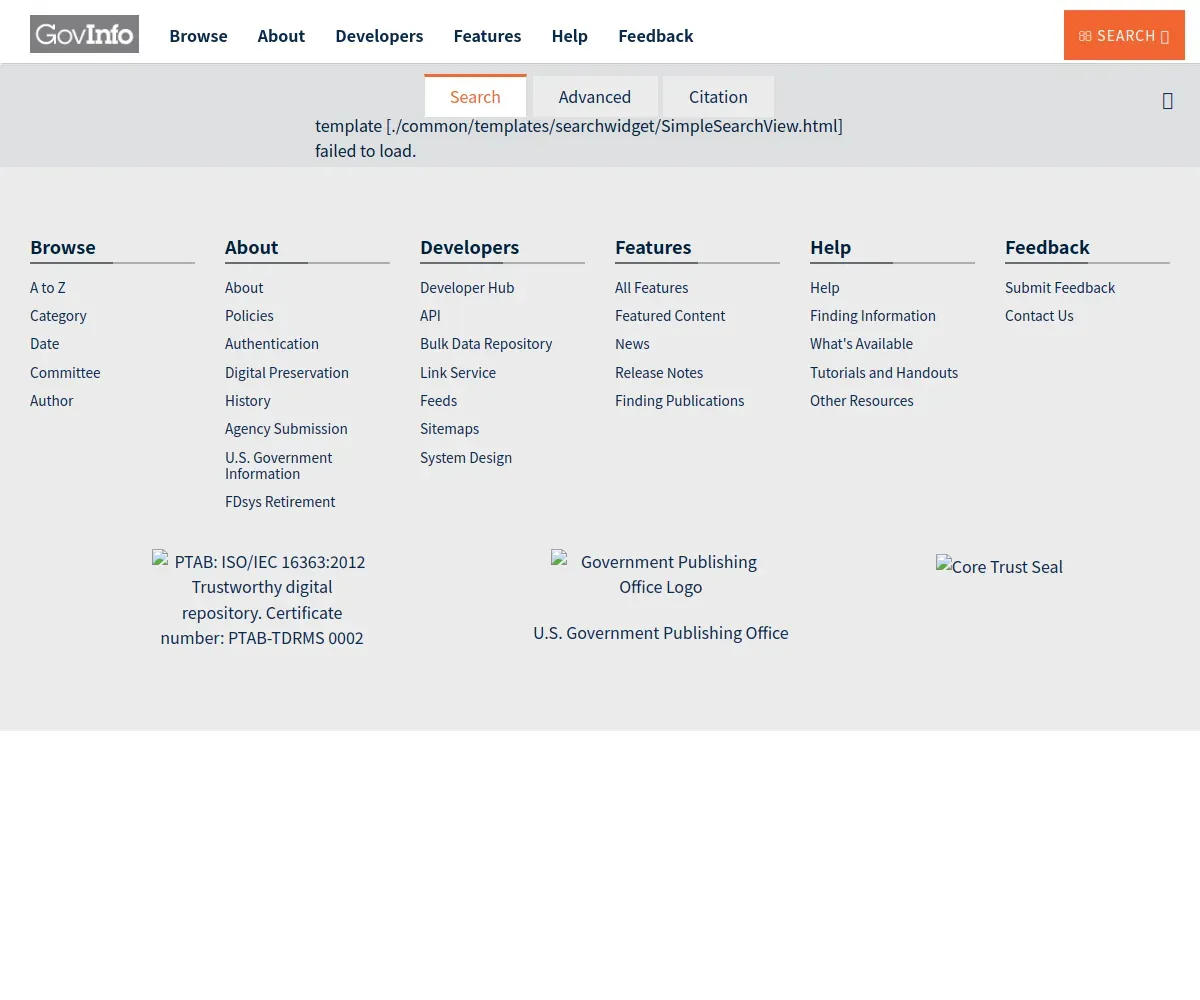Open Link Service link
The image size is (1200, 1000).
click(x=458, y=373)
